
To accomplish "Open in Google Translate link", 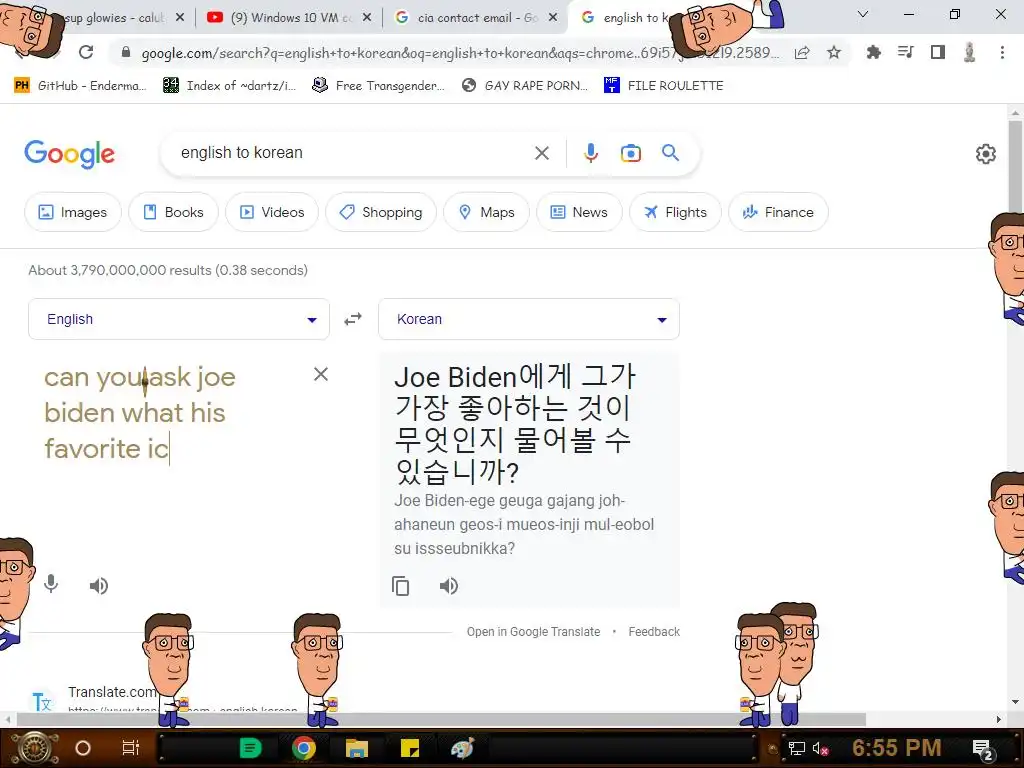I will click(x=533, y=632).
